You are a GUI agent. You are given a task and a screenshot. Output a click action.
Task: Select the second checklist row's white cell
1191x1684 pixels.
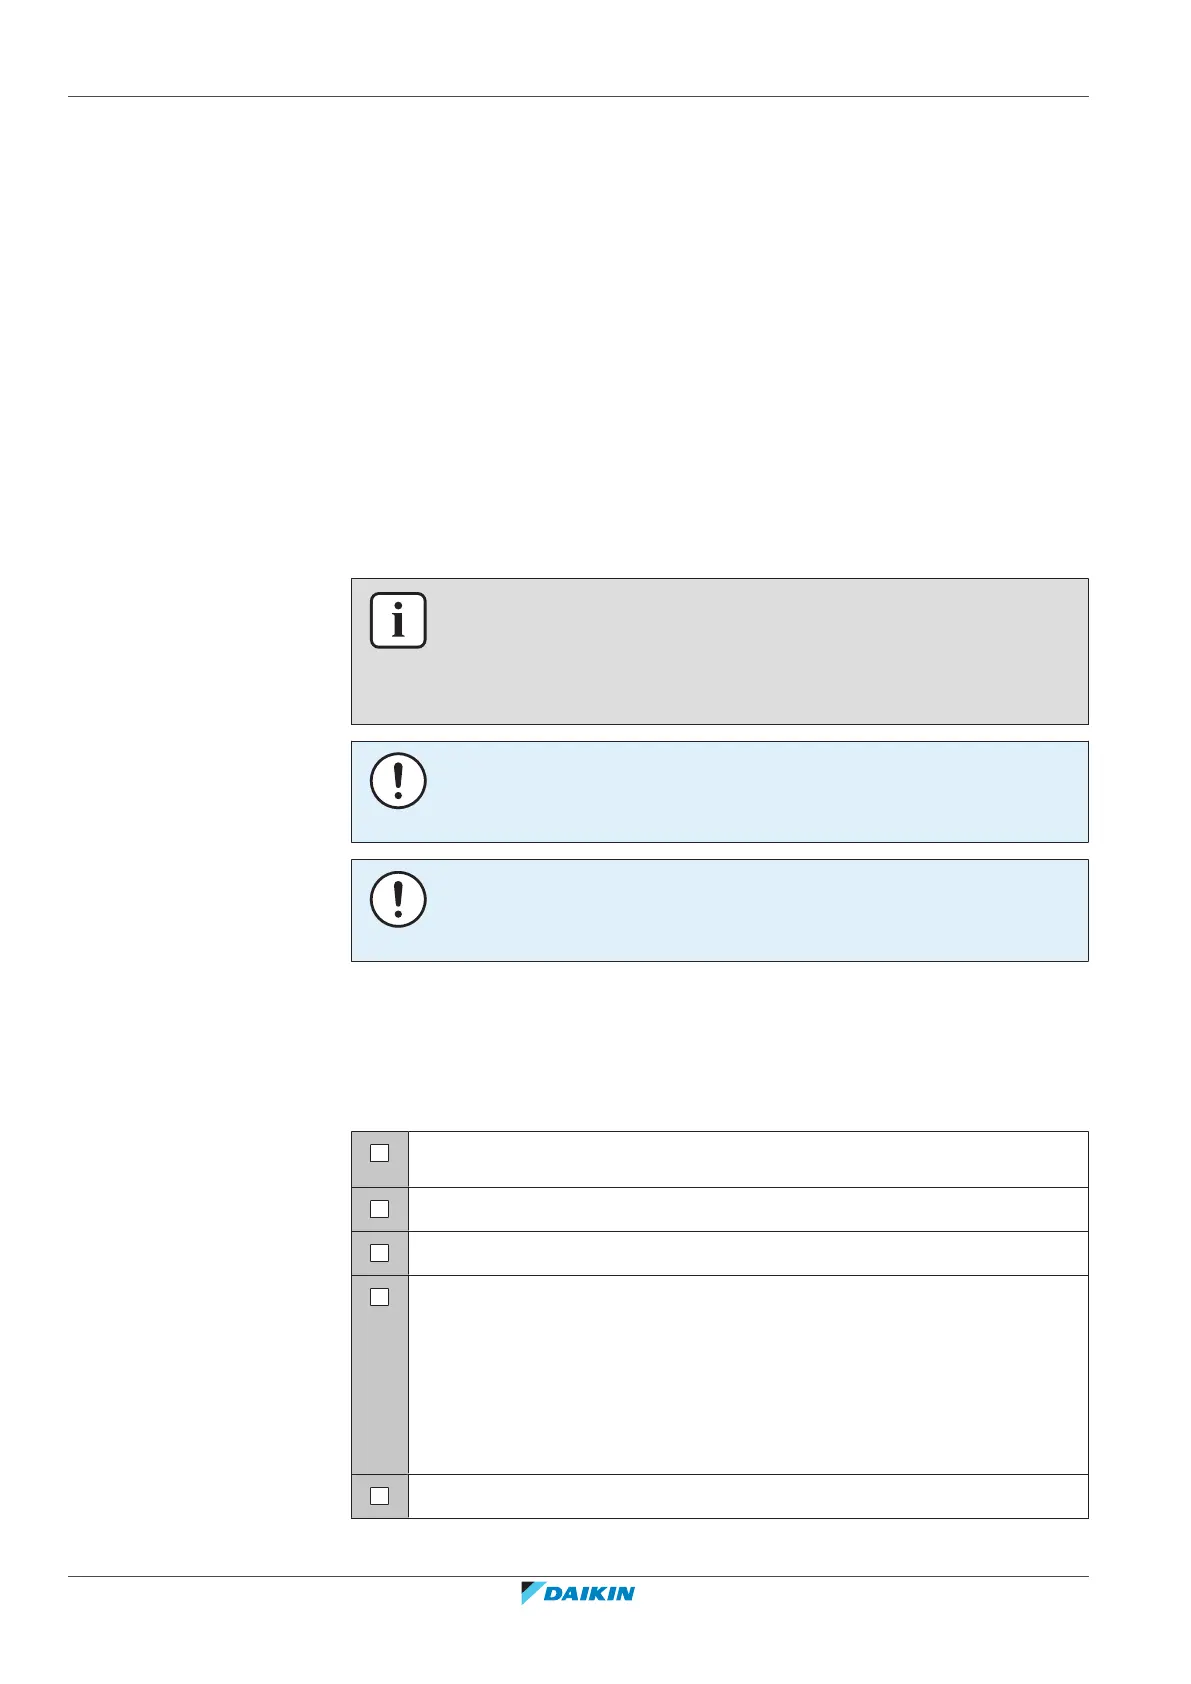[x=747, y=1209]
